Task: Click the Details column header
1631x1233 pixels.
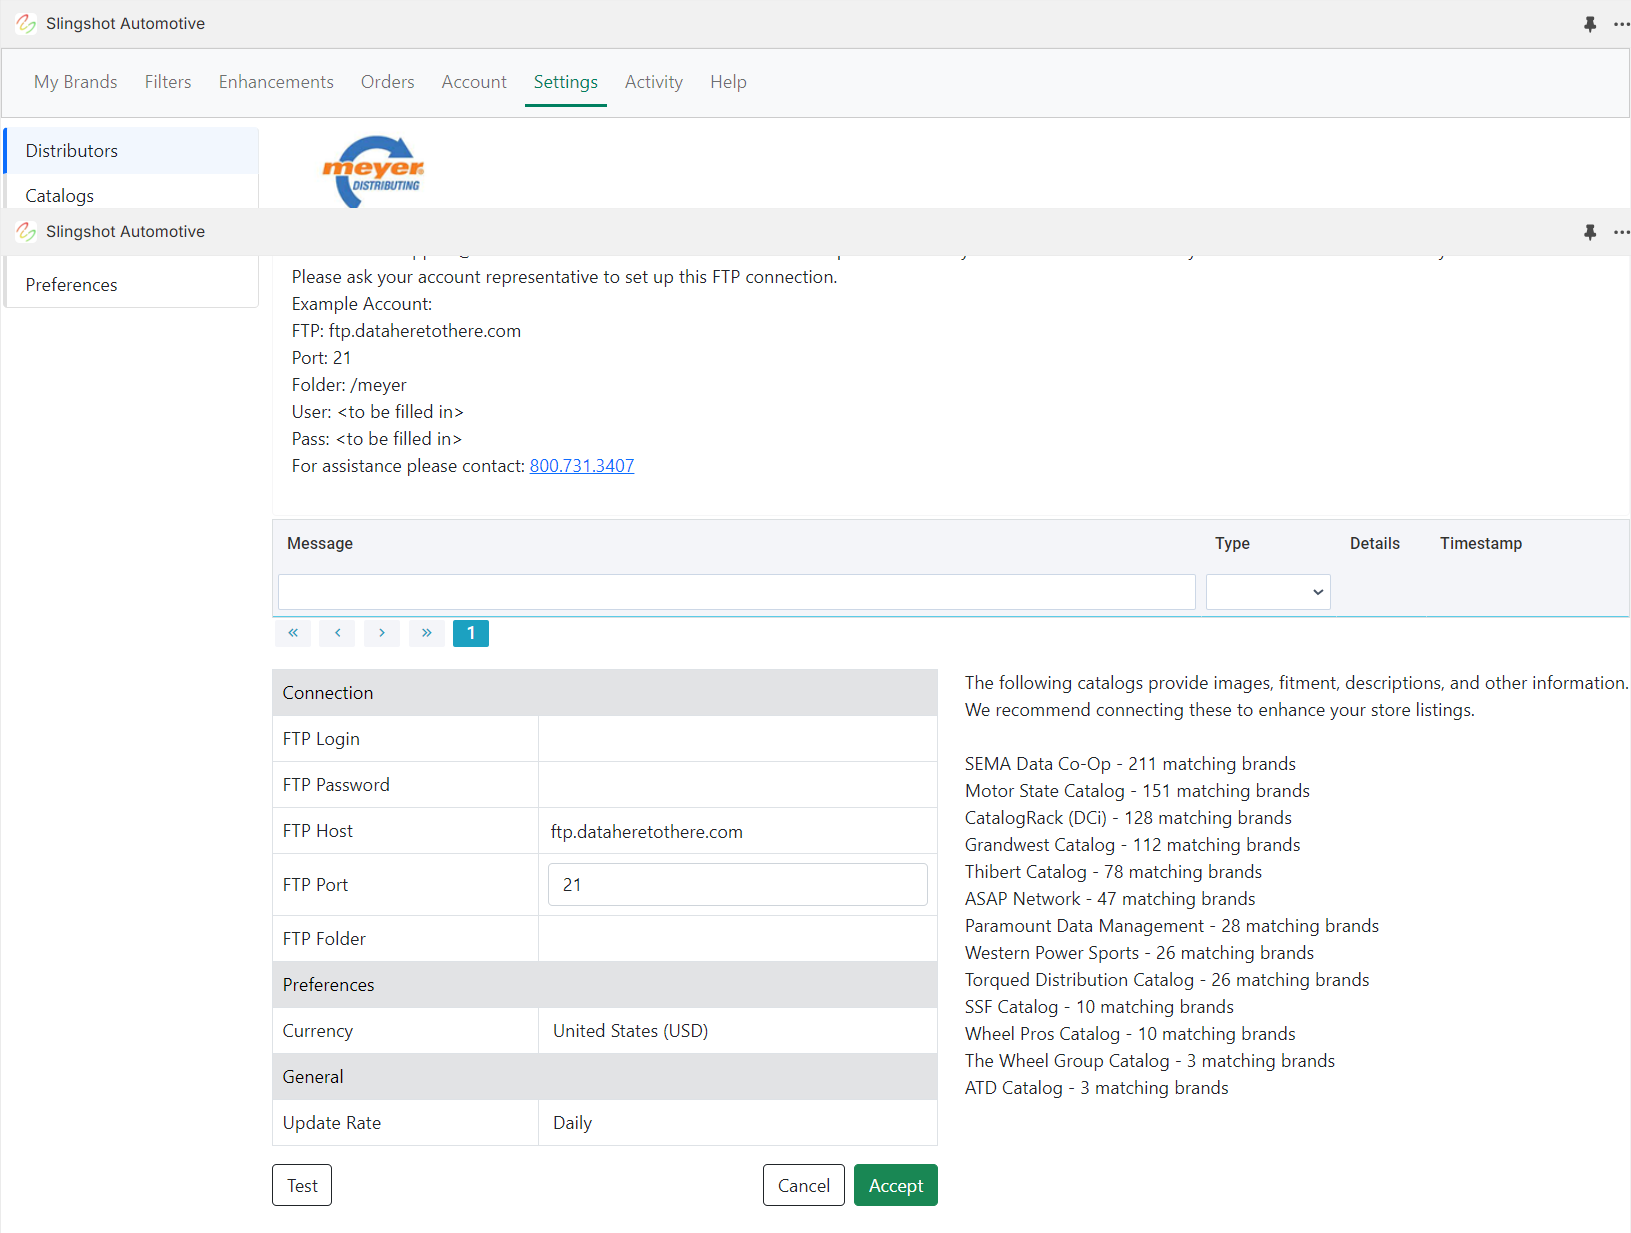Action: (1375, 543)
